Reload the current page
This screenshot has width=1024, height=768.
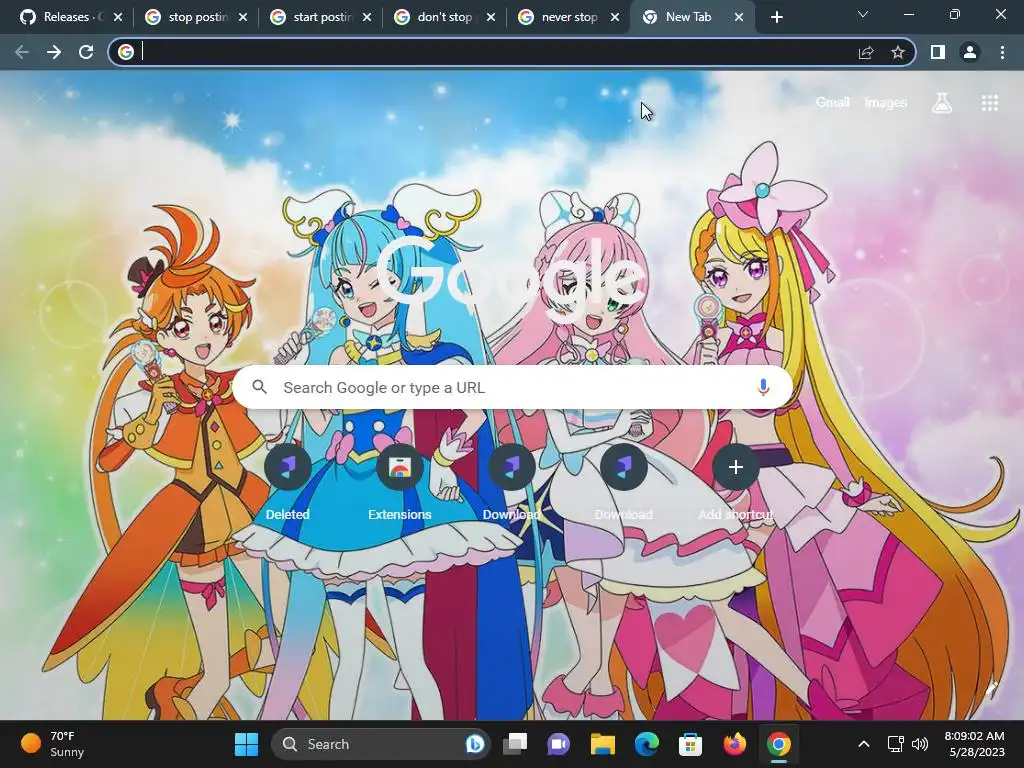point(86,52)
